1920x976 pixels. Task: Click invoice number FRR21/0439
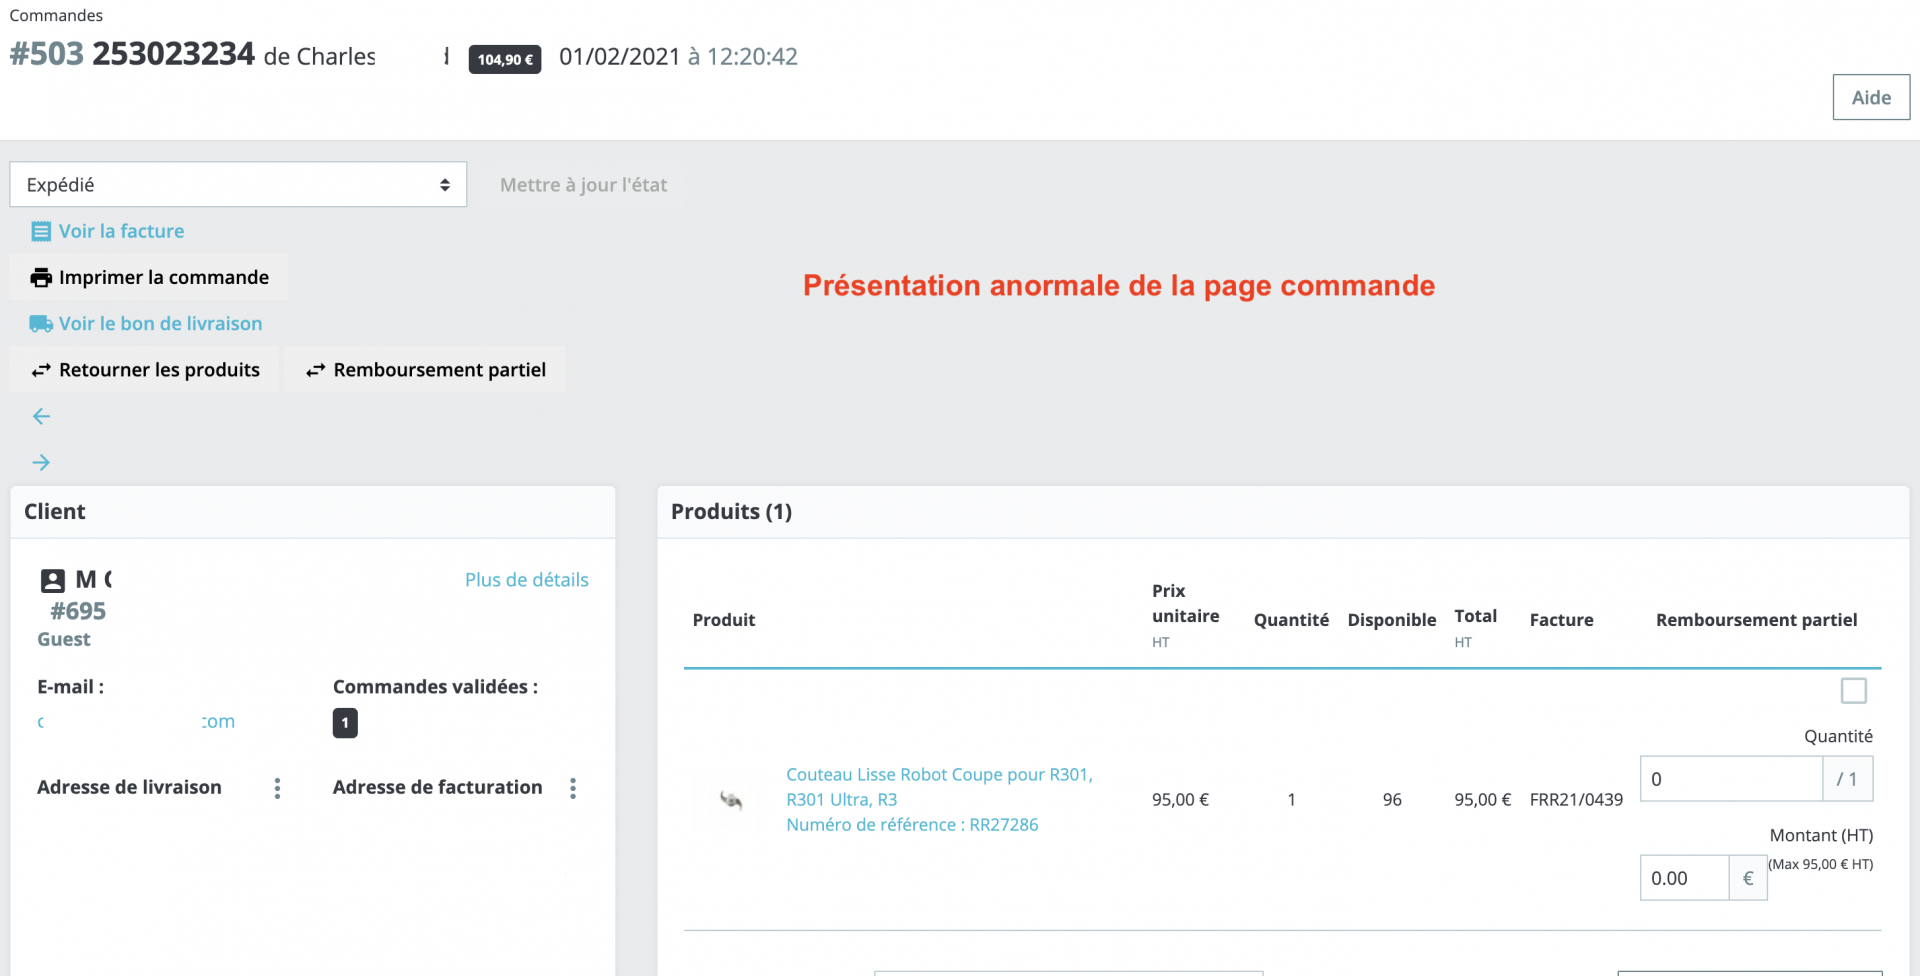(x=1576, y=800)
